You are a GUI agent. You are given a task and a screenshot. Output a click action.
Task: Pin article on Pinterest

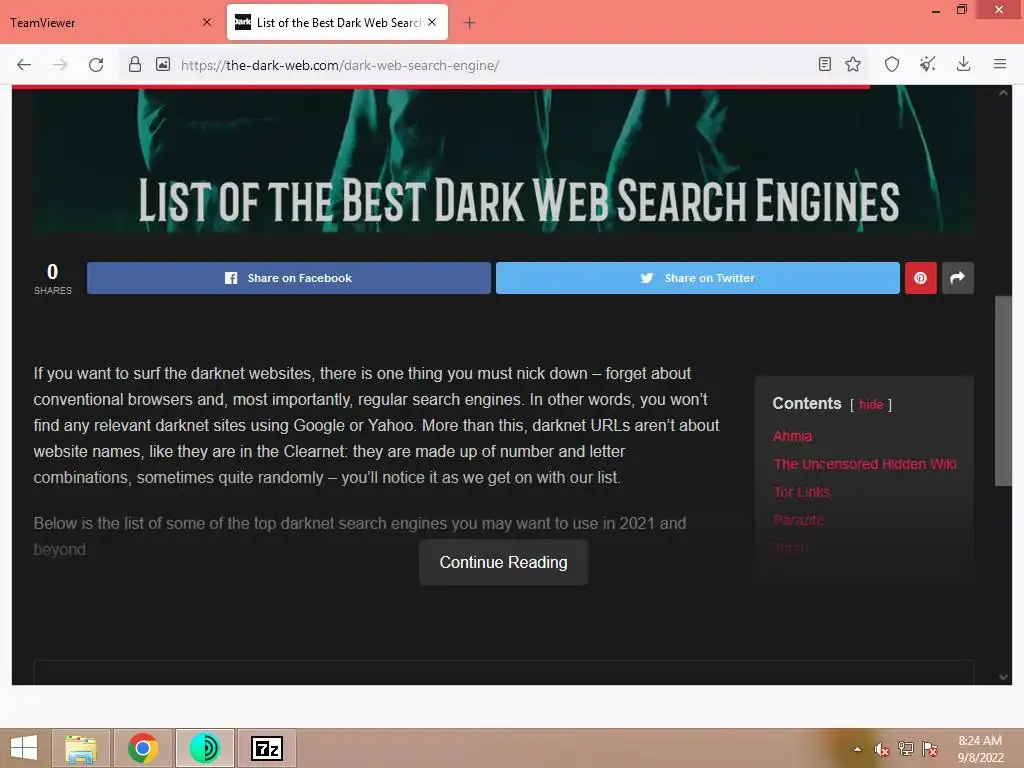(921, 278)
